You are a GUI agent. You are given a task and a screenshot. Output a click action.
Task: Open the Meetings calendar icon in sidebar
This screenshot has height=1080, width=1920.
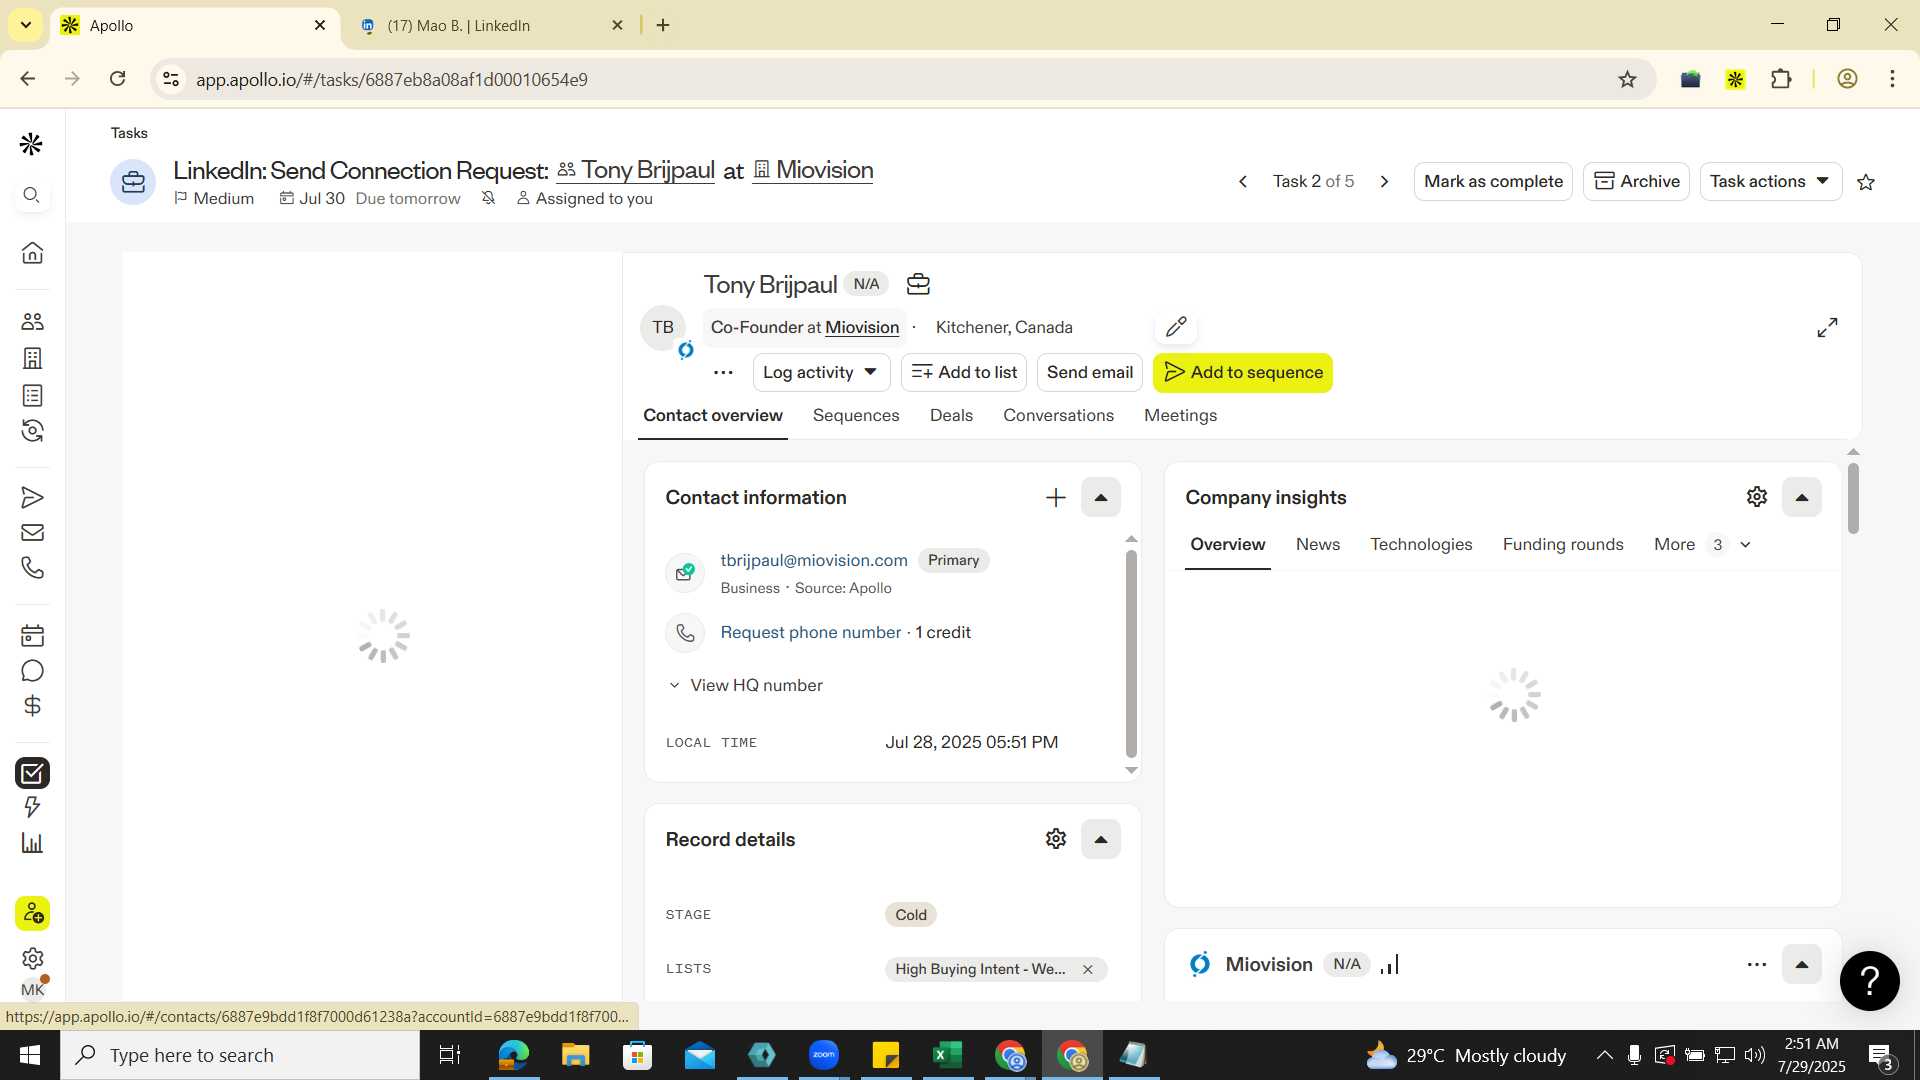point(32,635)
